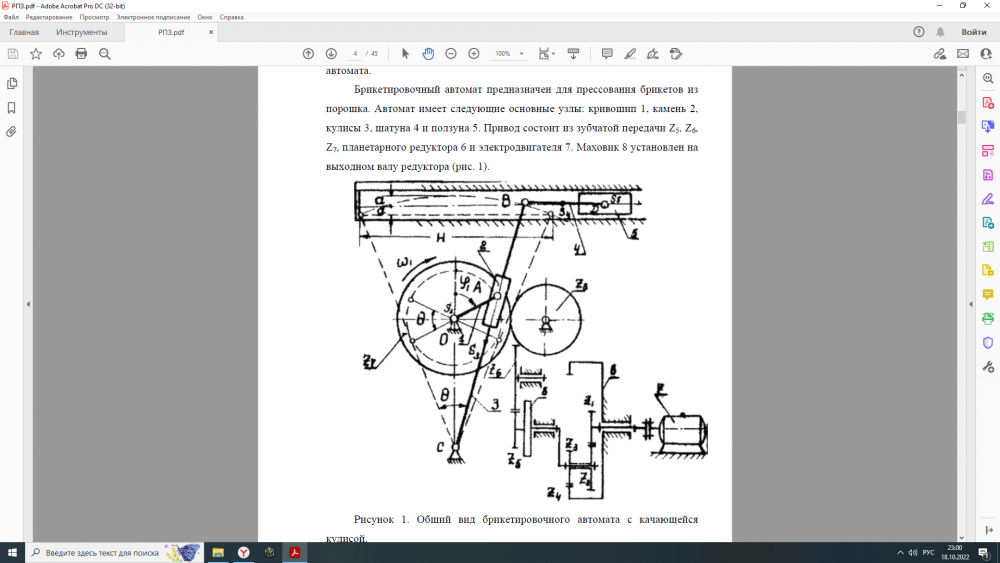Image resolution: width=1000 pixels, height=563 pixels.
Task: Click the Print file icon
Action: 81,53
